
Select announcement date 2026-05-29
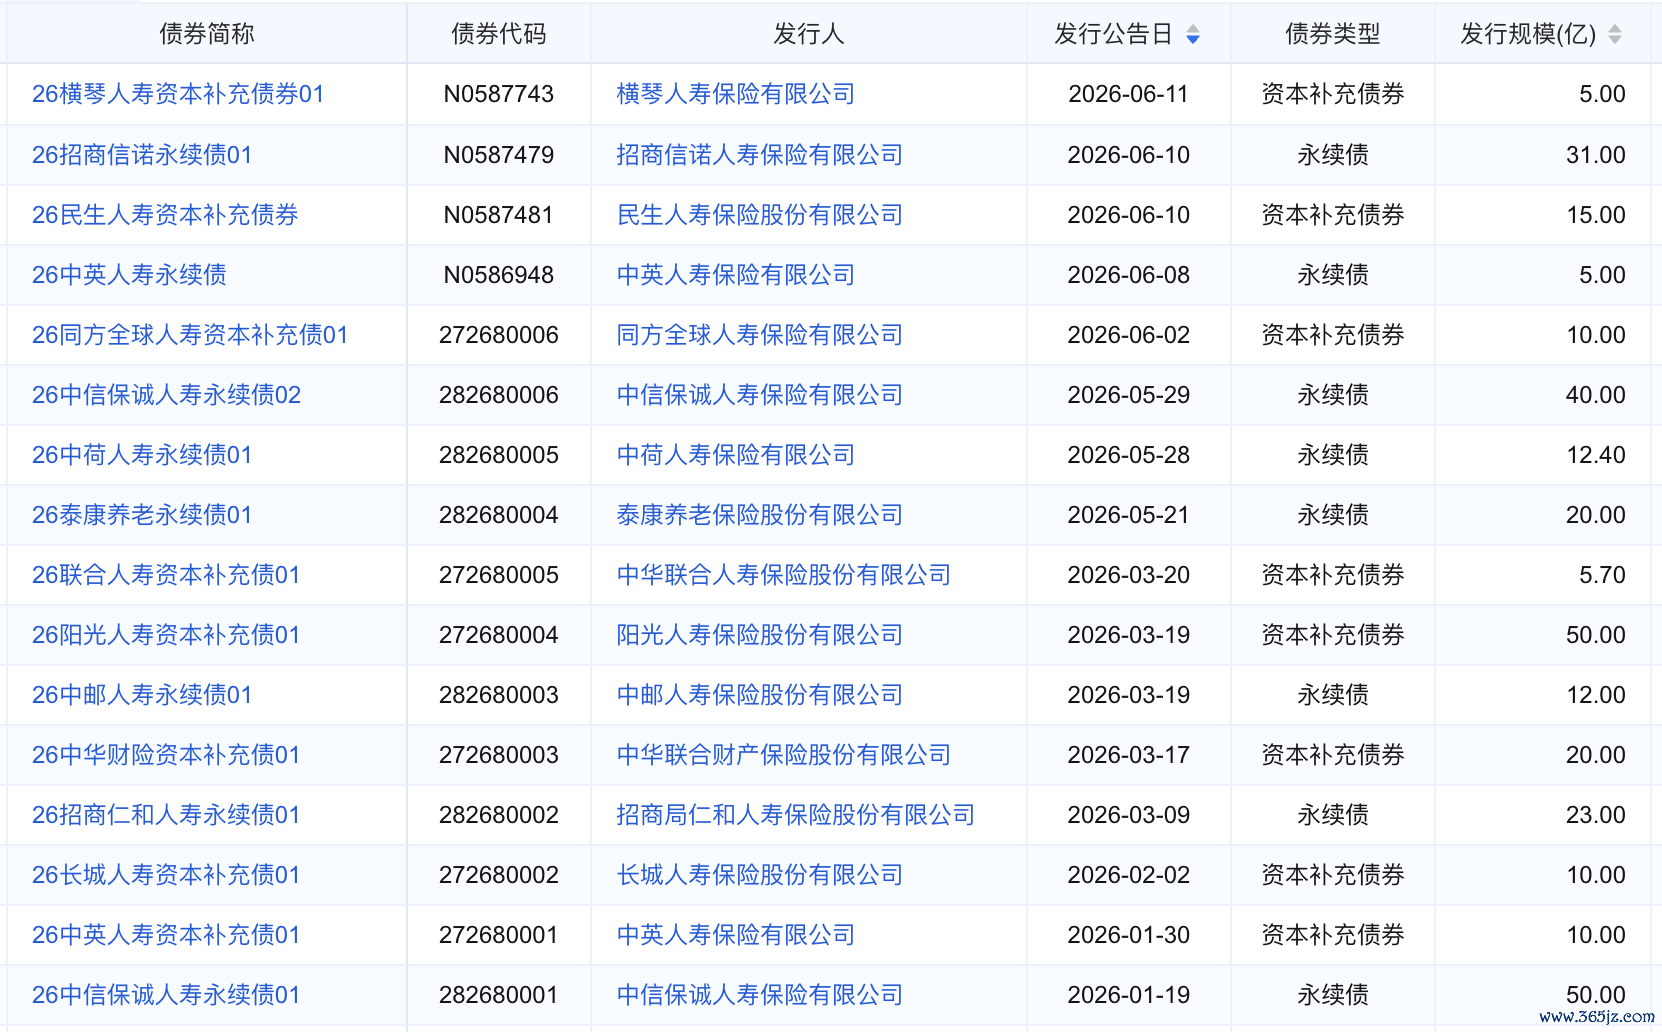(x=1129, y=395)
